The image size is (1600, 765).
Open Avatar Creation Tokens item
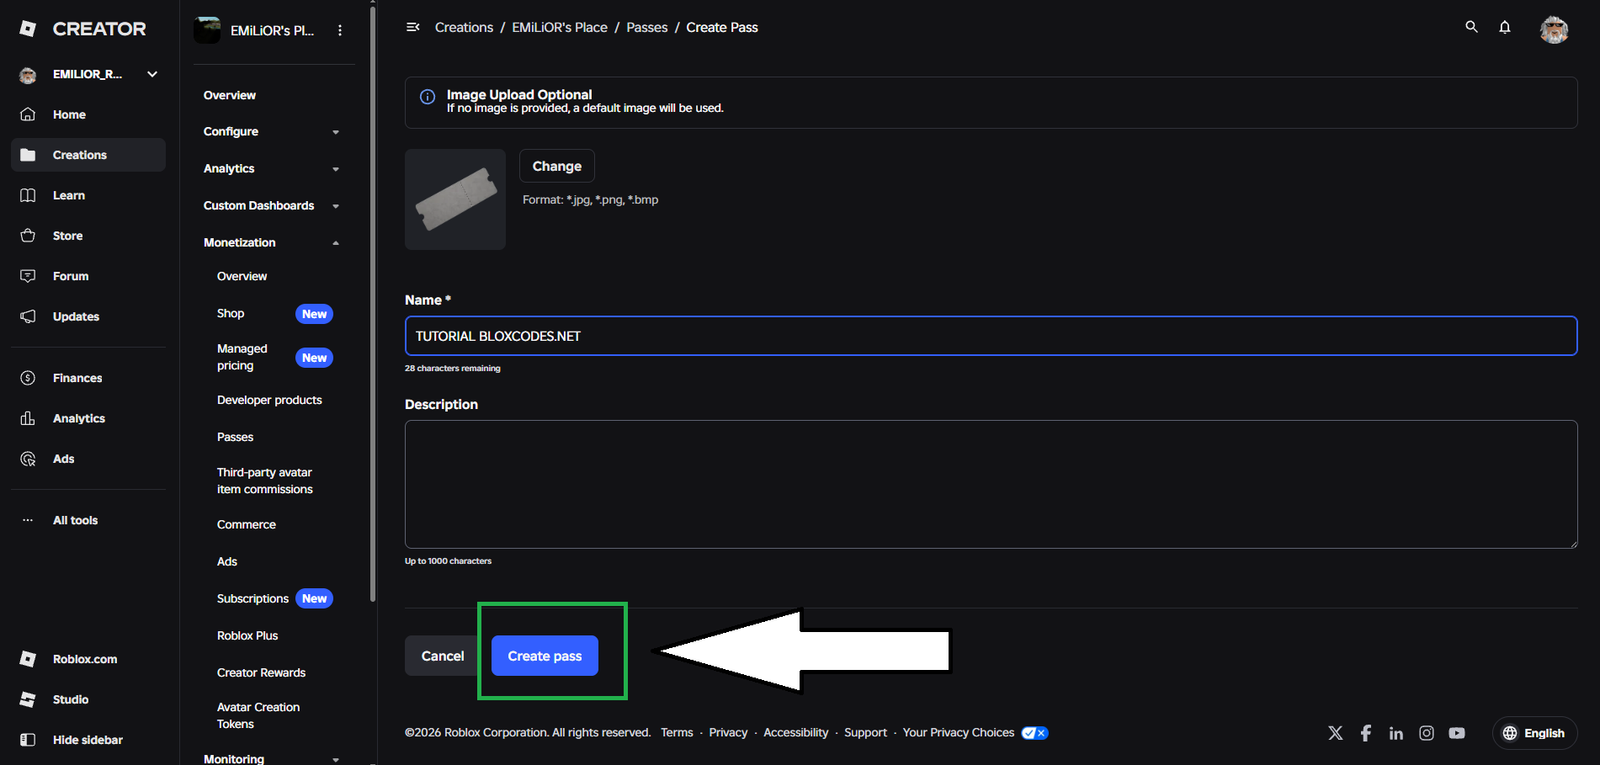click(258, 715)
